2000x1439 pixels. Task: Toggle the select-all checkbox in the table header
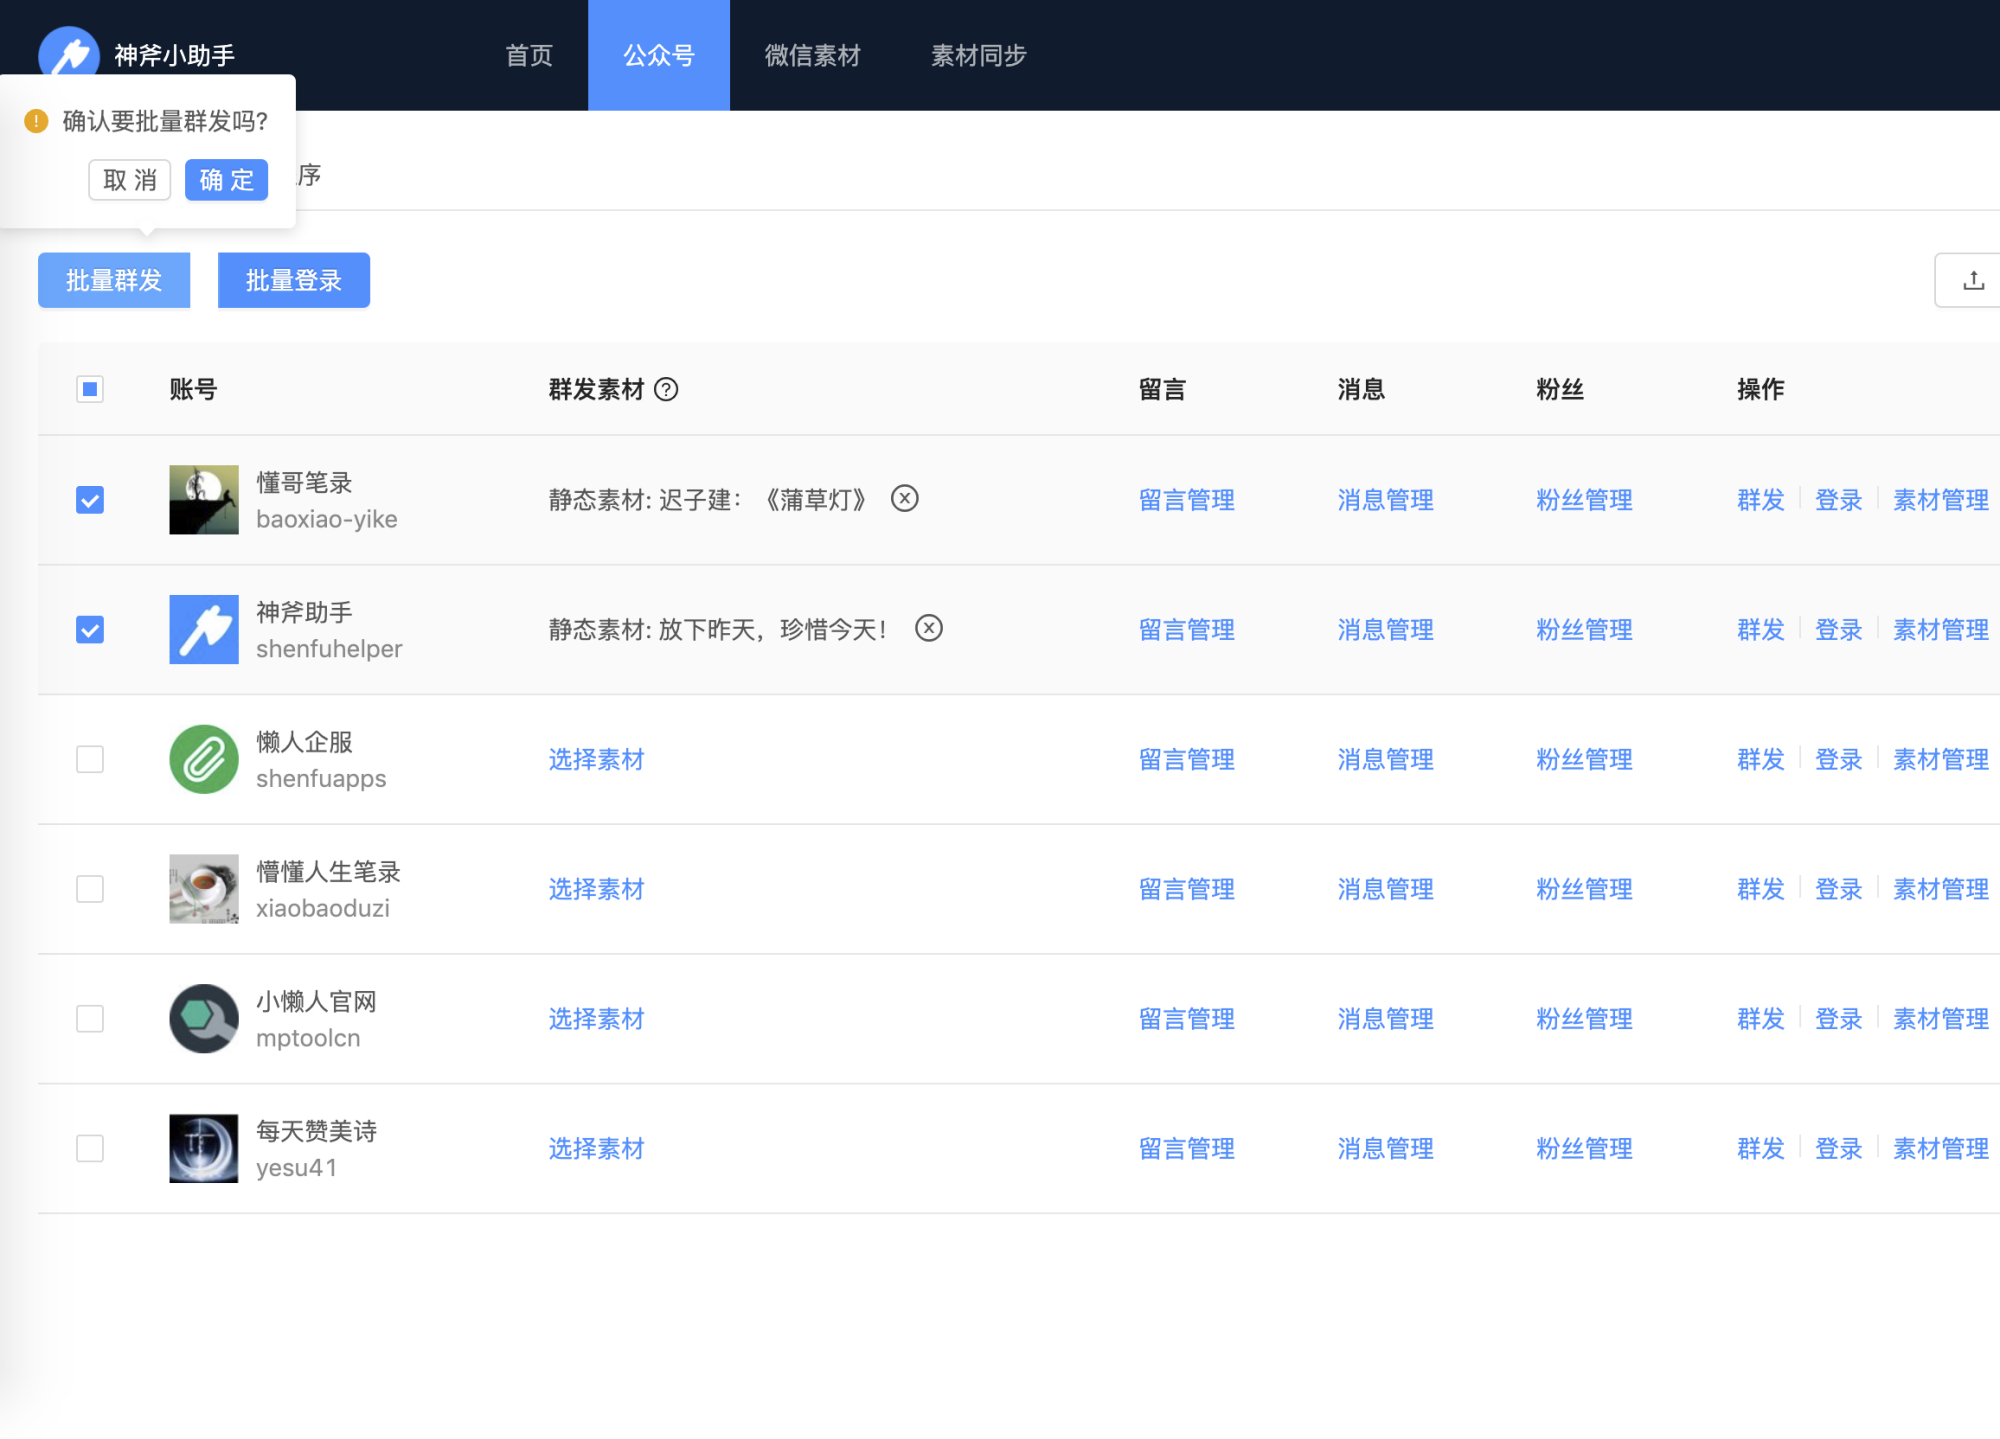click(x=89, y=389)
